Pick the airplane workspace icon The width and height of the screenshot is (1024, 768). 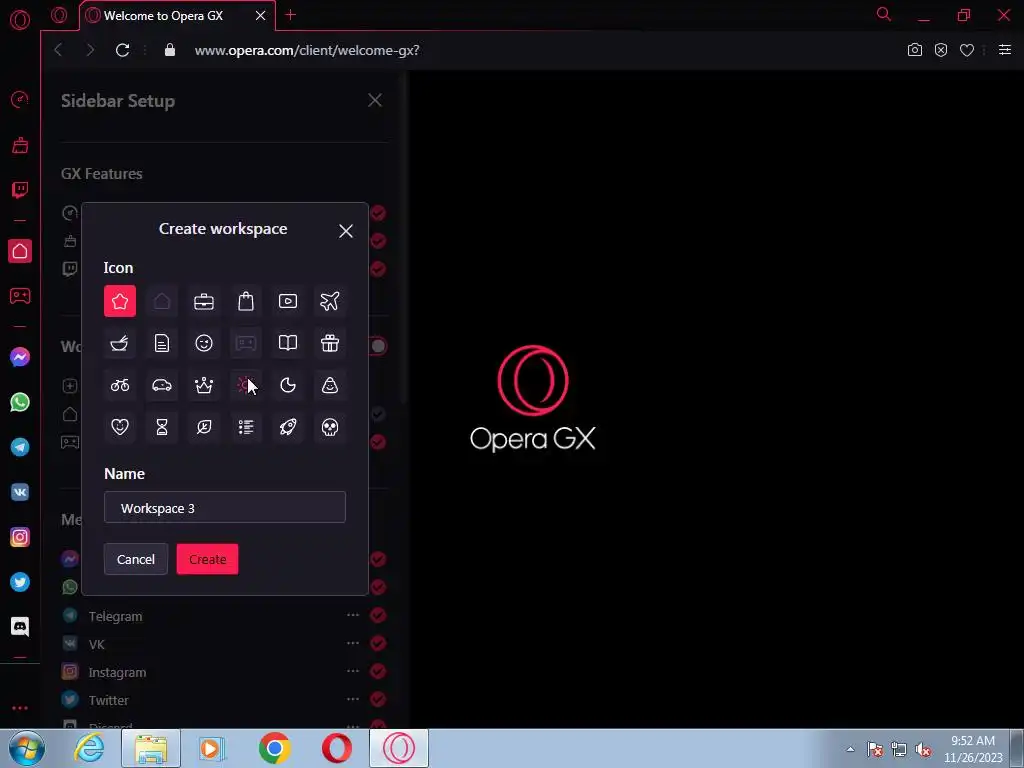[x=330, y=301]
